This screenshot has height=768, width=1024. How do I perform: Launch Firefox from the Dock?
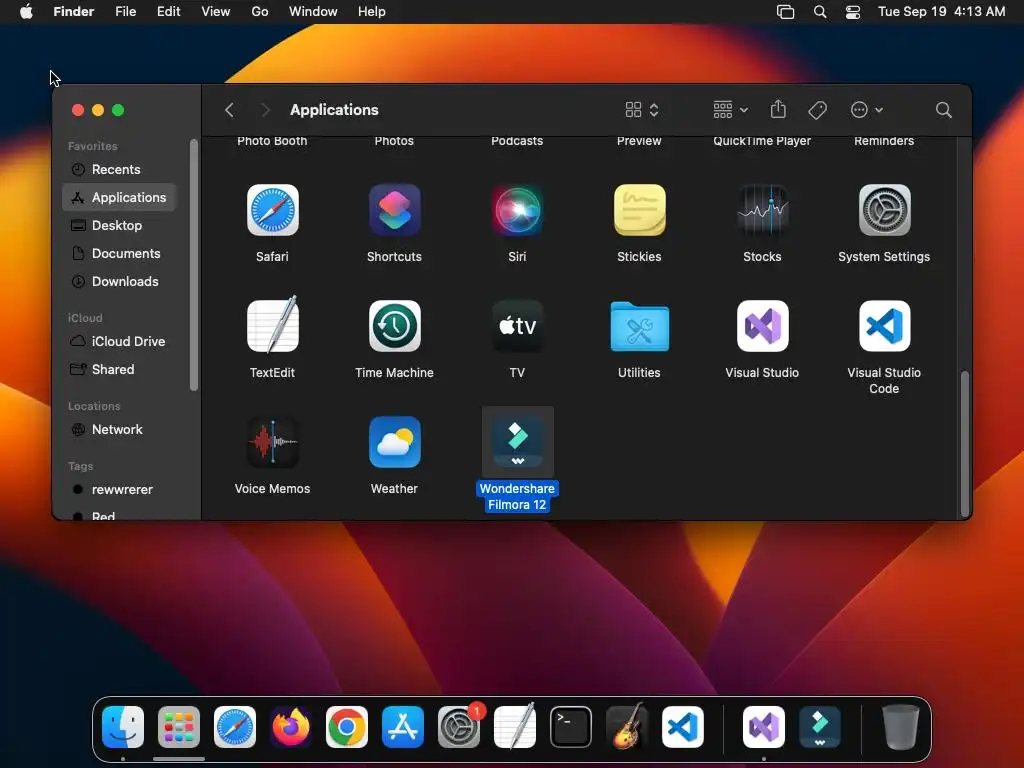[x=291, y=727]
